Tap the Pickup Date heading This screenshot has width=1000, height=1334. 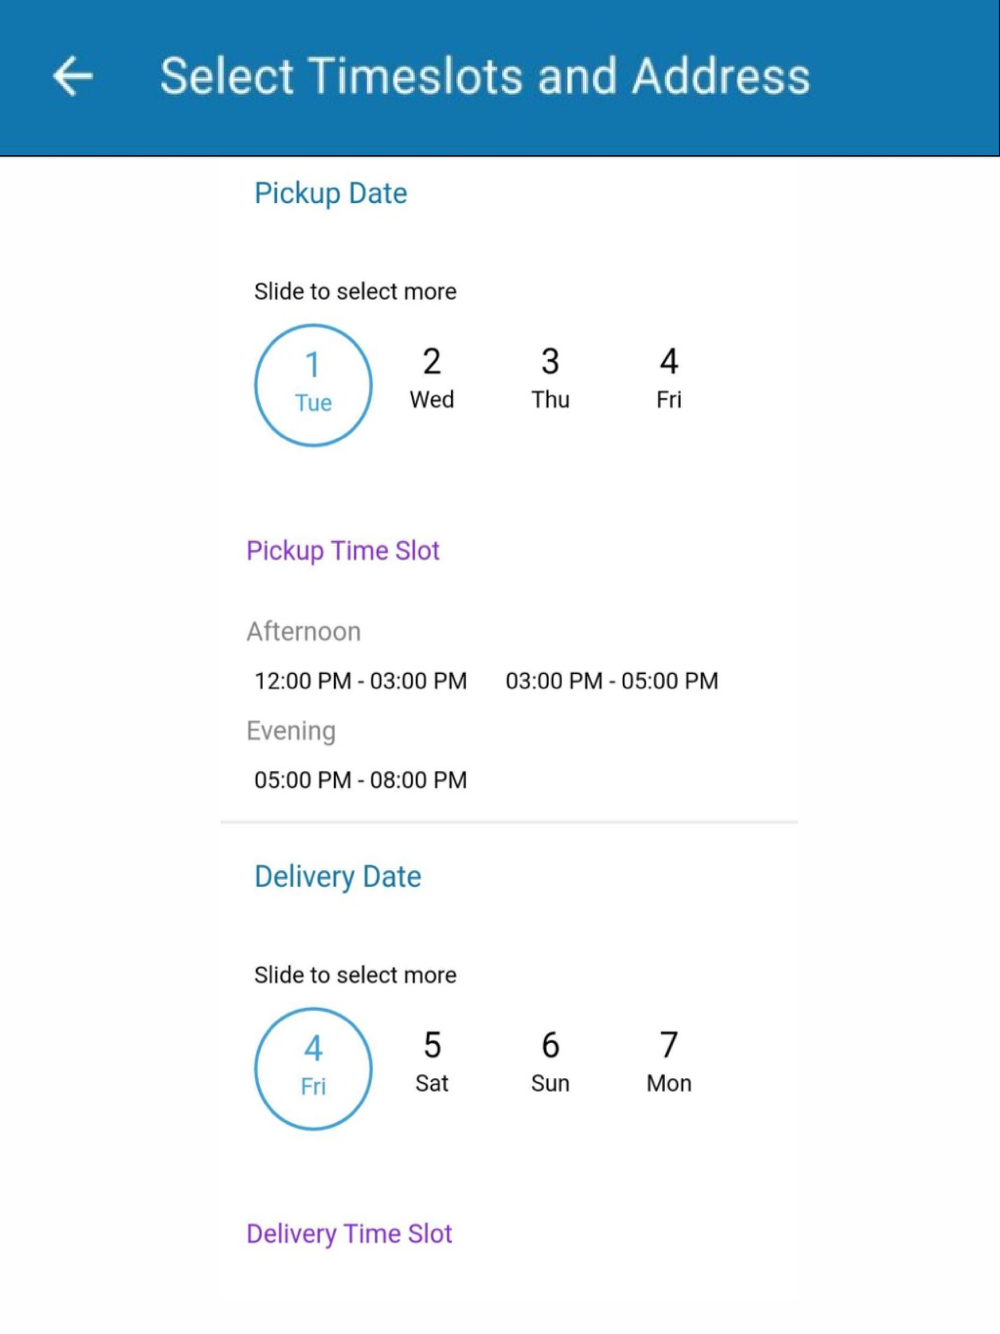(331, 193)
